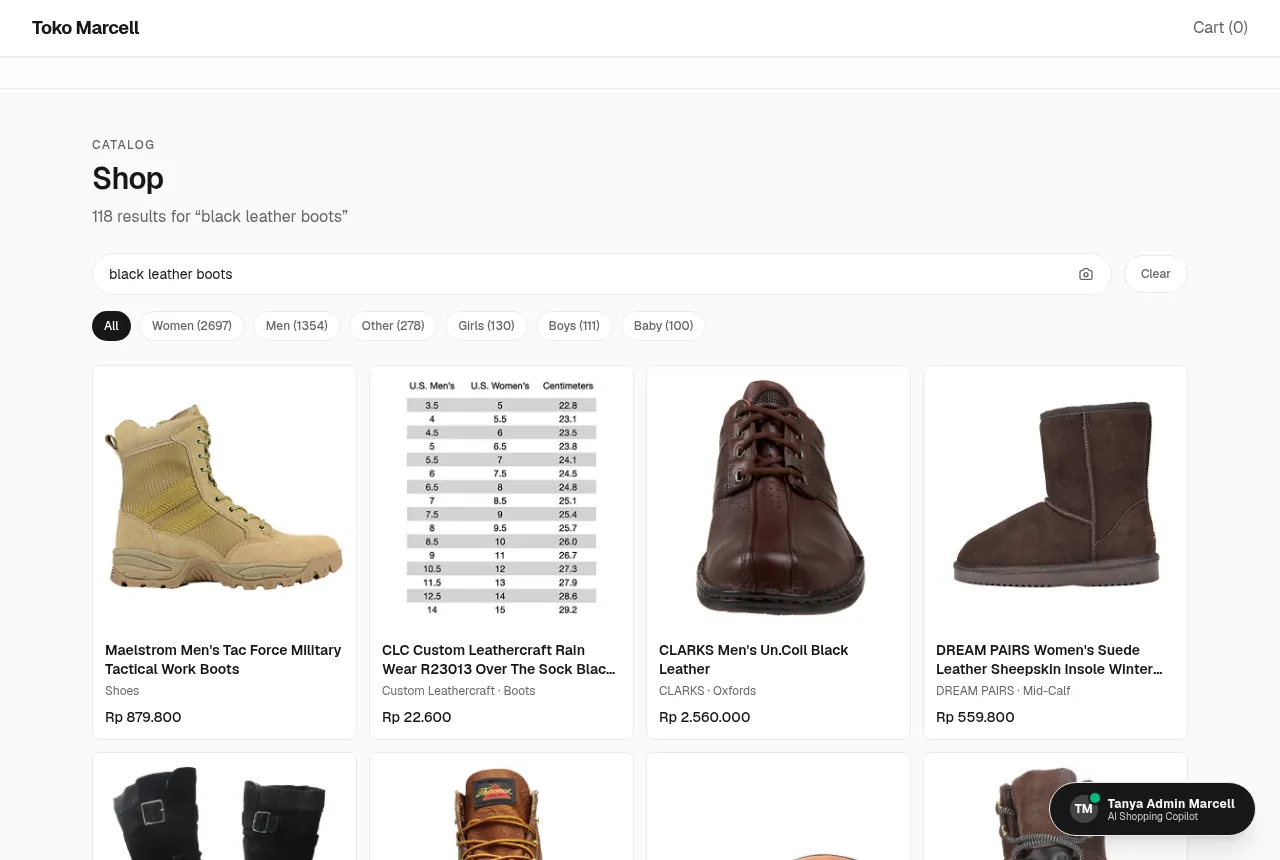Filter by Men (1354)
The height and width of the screenshot is (860, 1280).
coord(297,326)
